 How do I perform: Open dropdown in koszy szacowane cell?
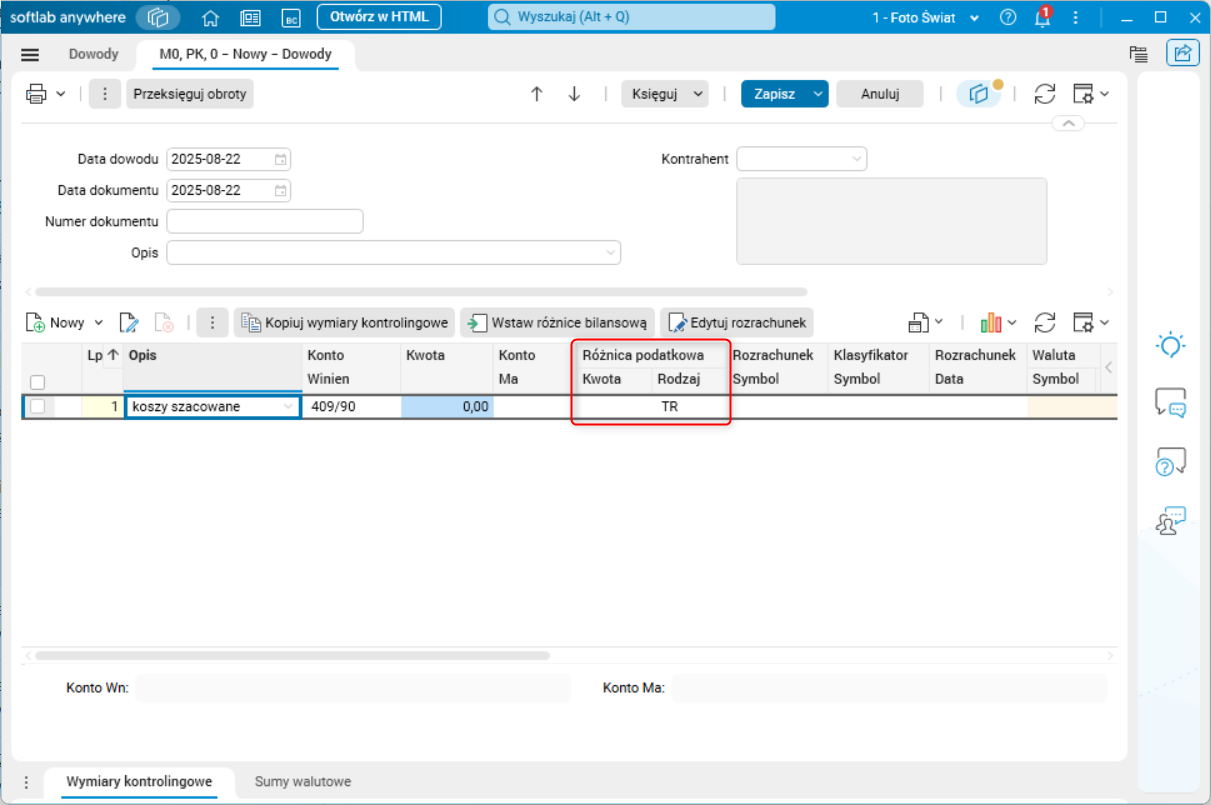289,407
